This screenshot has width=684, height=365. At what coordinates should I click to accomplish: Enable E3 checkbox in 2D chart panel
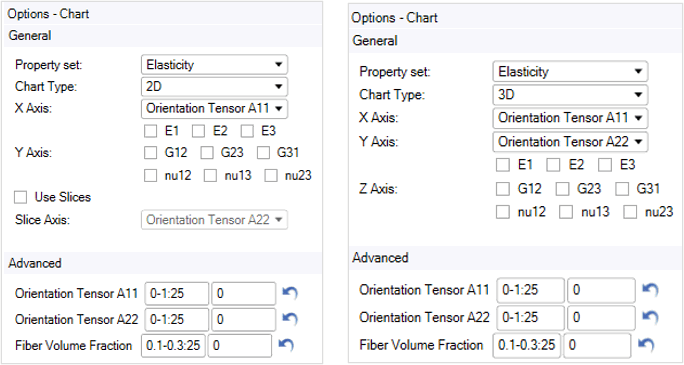tap(247, 131)
